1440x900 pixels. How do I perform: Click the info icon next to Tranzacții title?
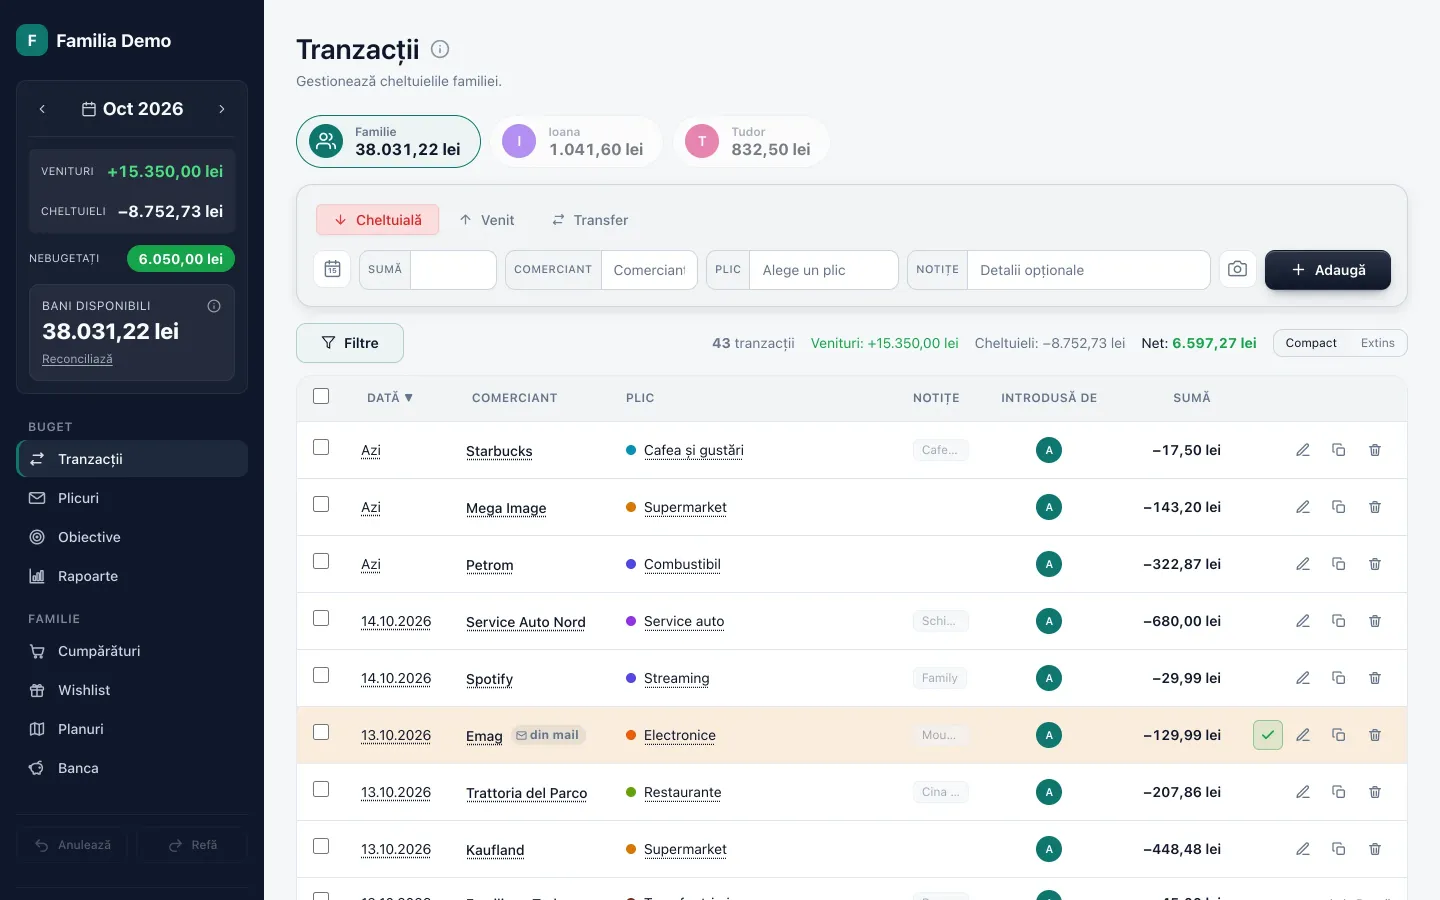pyautogui.click(x=440, y=49)
